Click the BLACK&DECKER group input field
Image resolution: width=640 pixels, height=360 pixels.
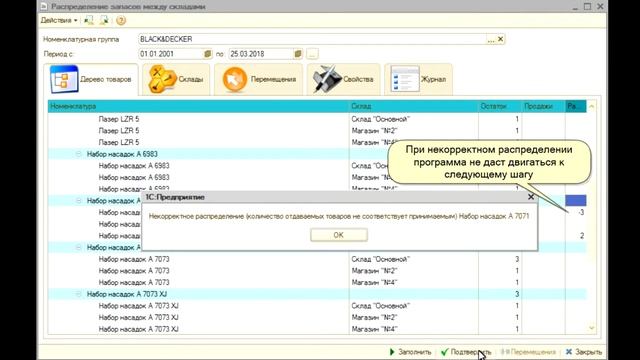pos(312,39)
